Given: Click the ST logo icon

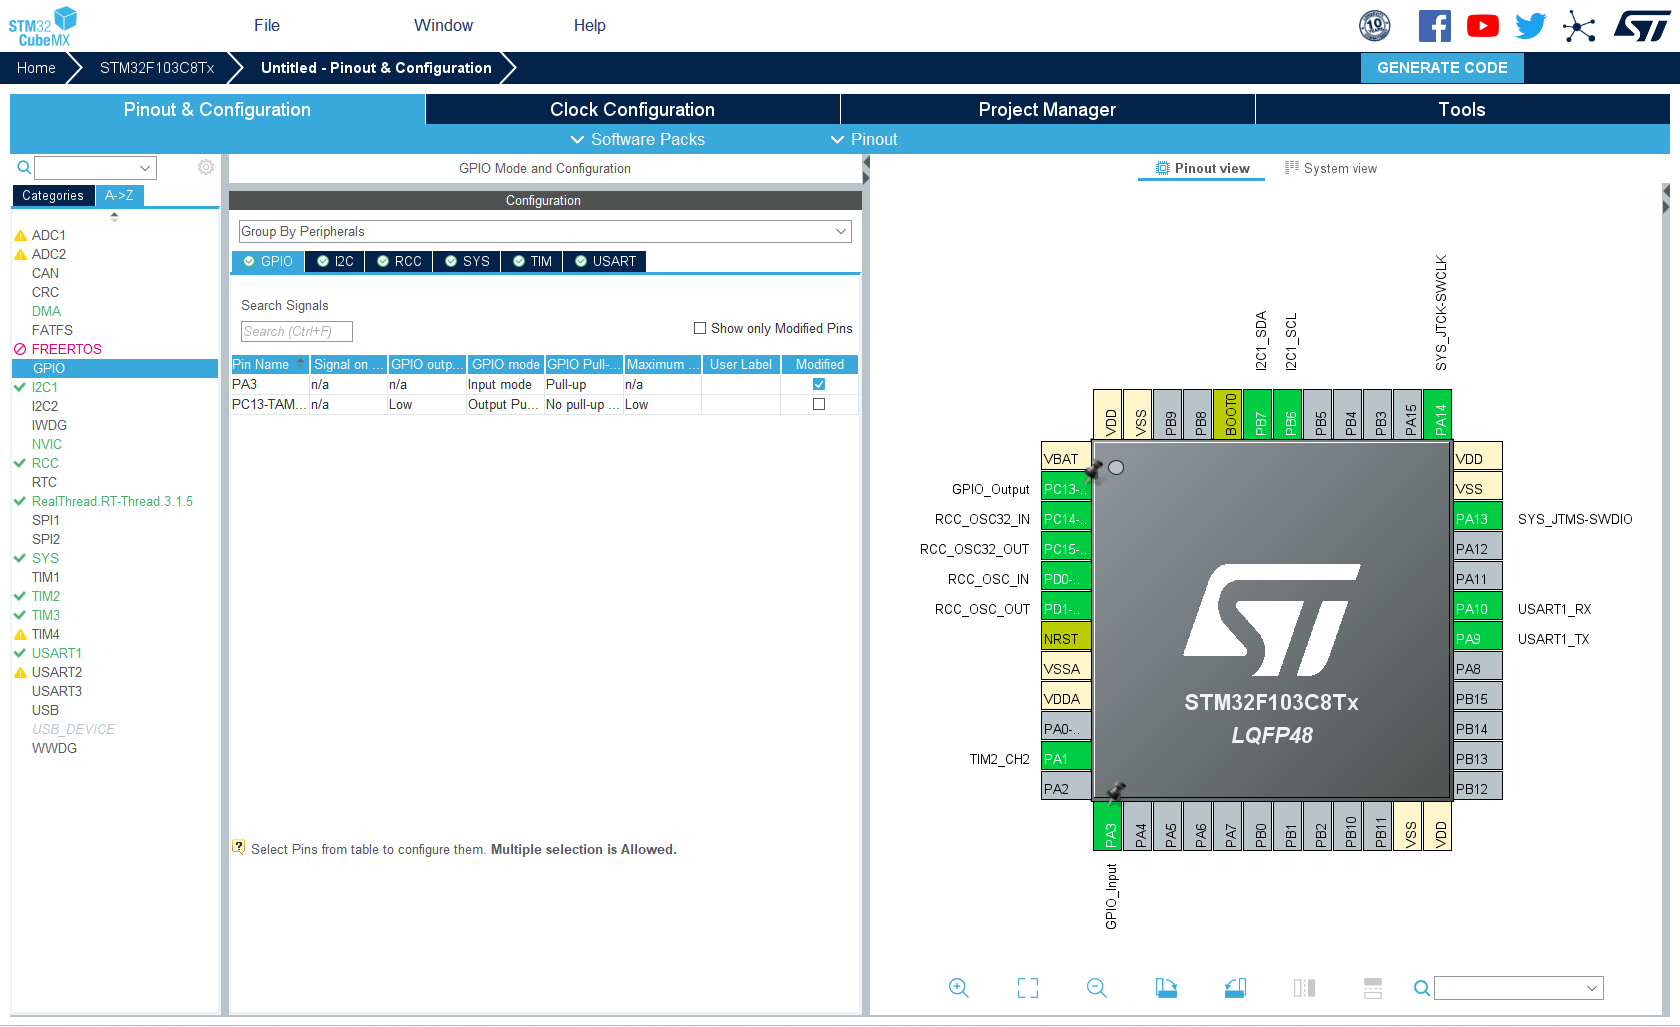Looking at the screenshot, I should tap(1642, 26).
